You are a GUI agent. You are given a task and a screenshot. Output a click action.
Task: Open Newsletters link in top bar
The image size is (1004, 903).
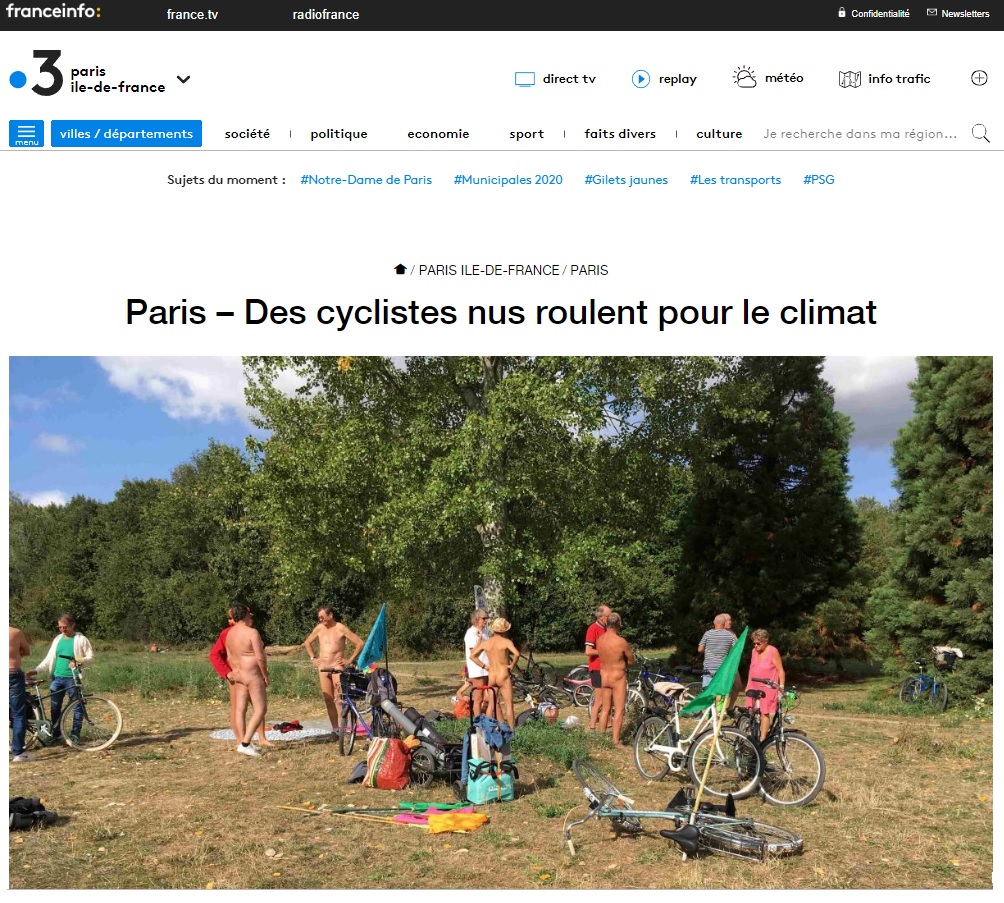coord(959,13)
